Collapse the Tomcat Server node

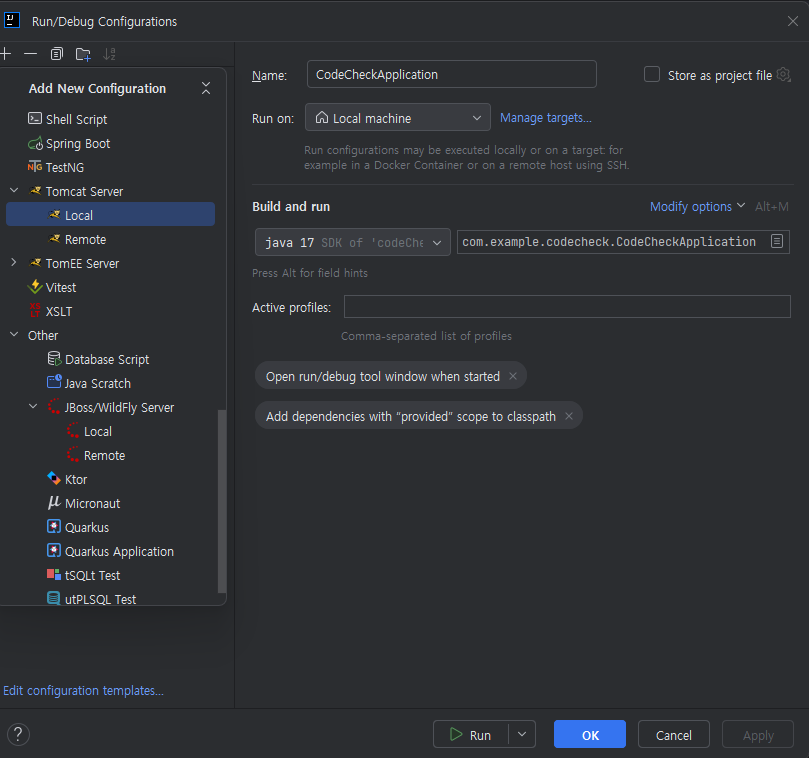(14, 191)
